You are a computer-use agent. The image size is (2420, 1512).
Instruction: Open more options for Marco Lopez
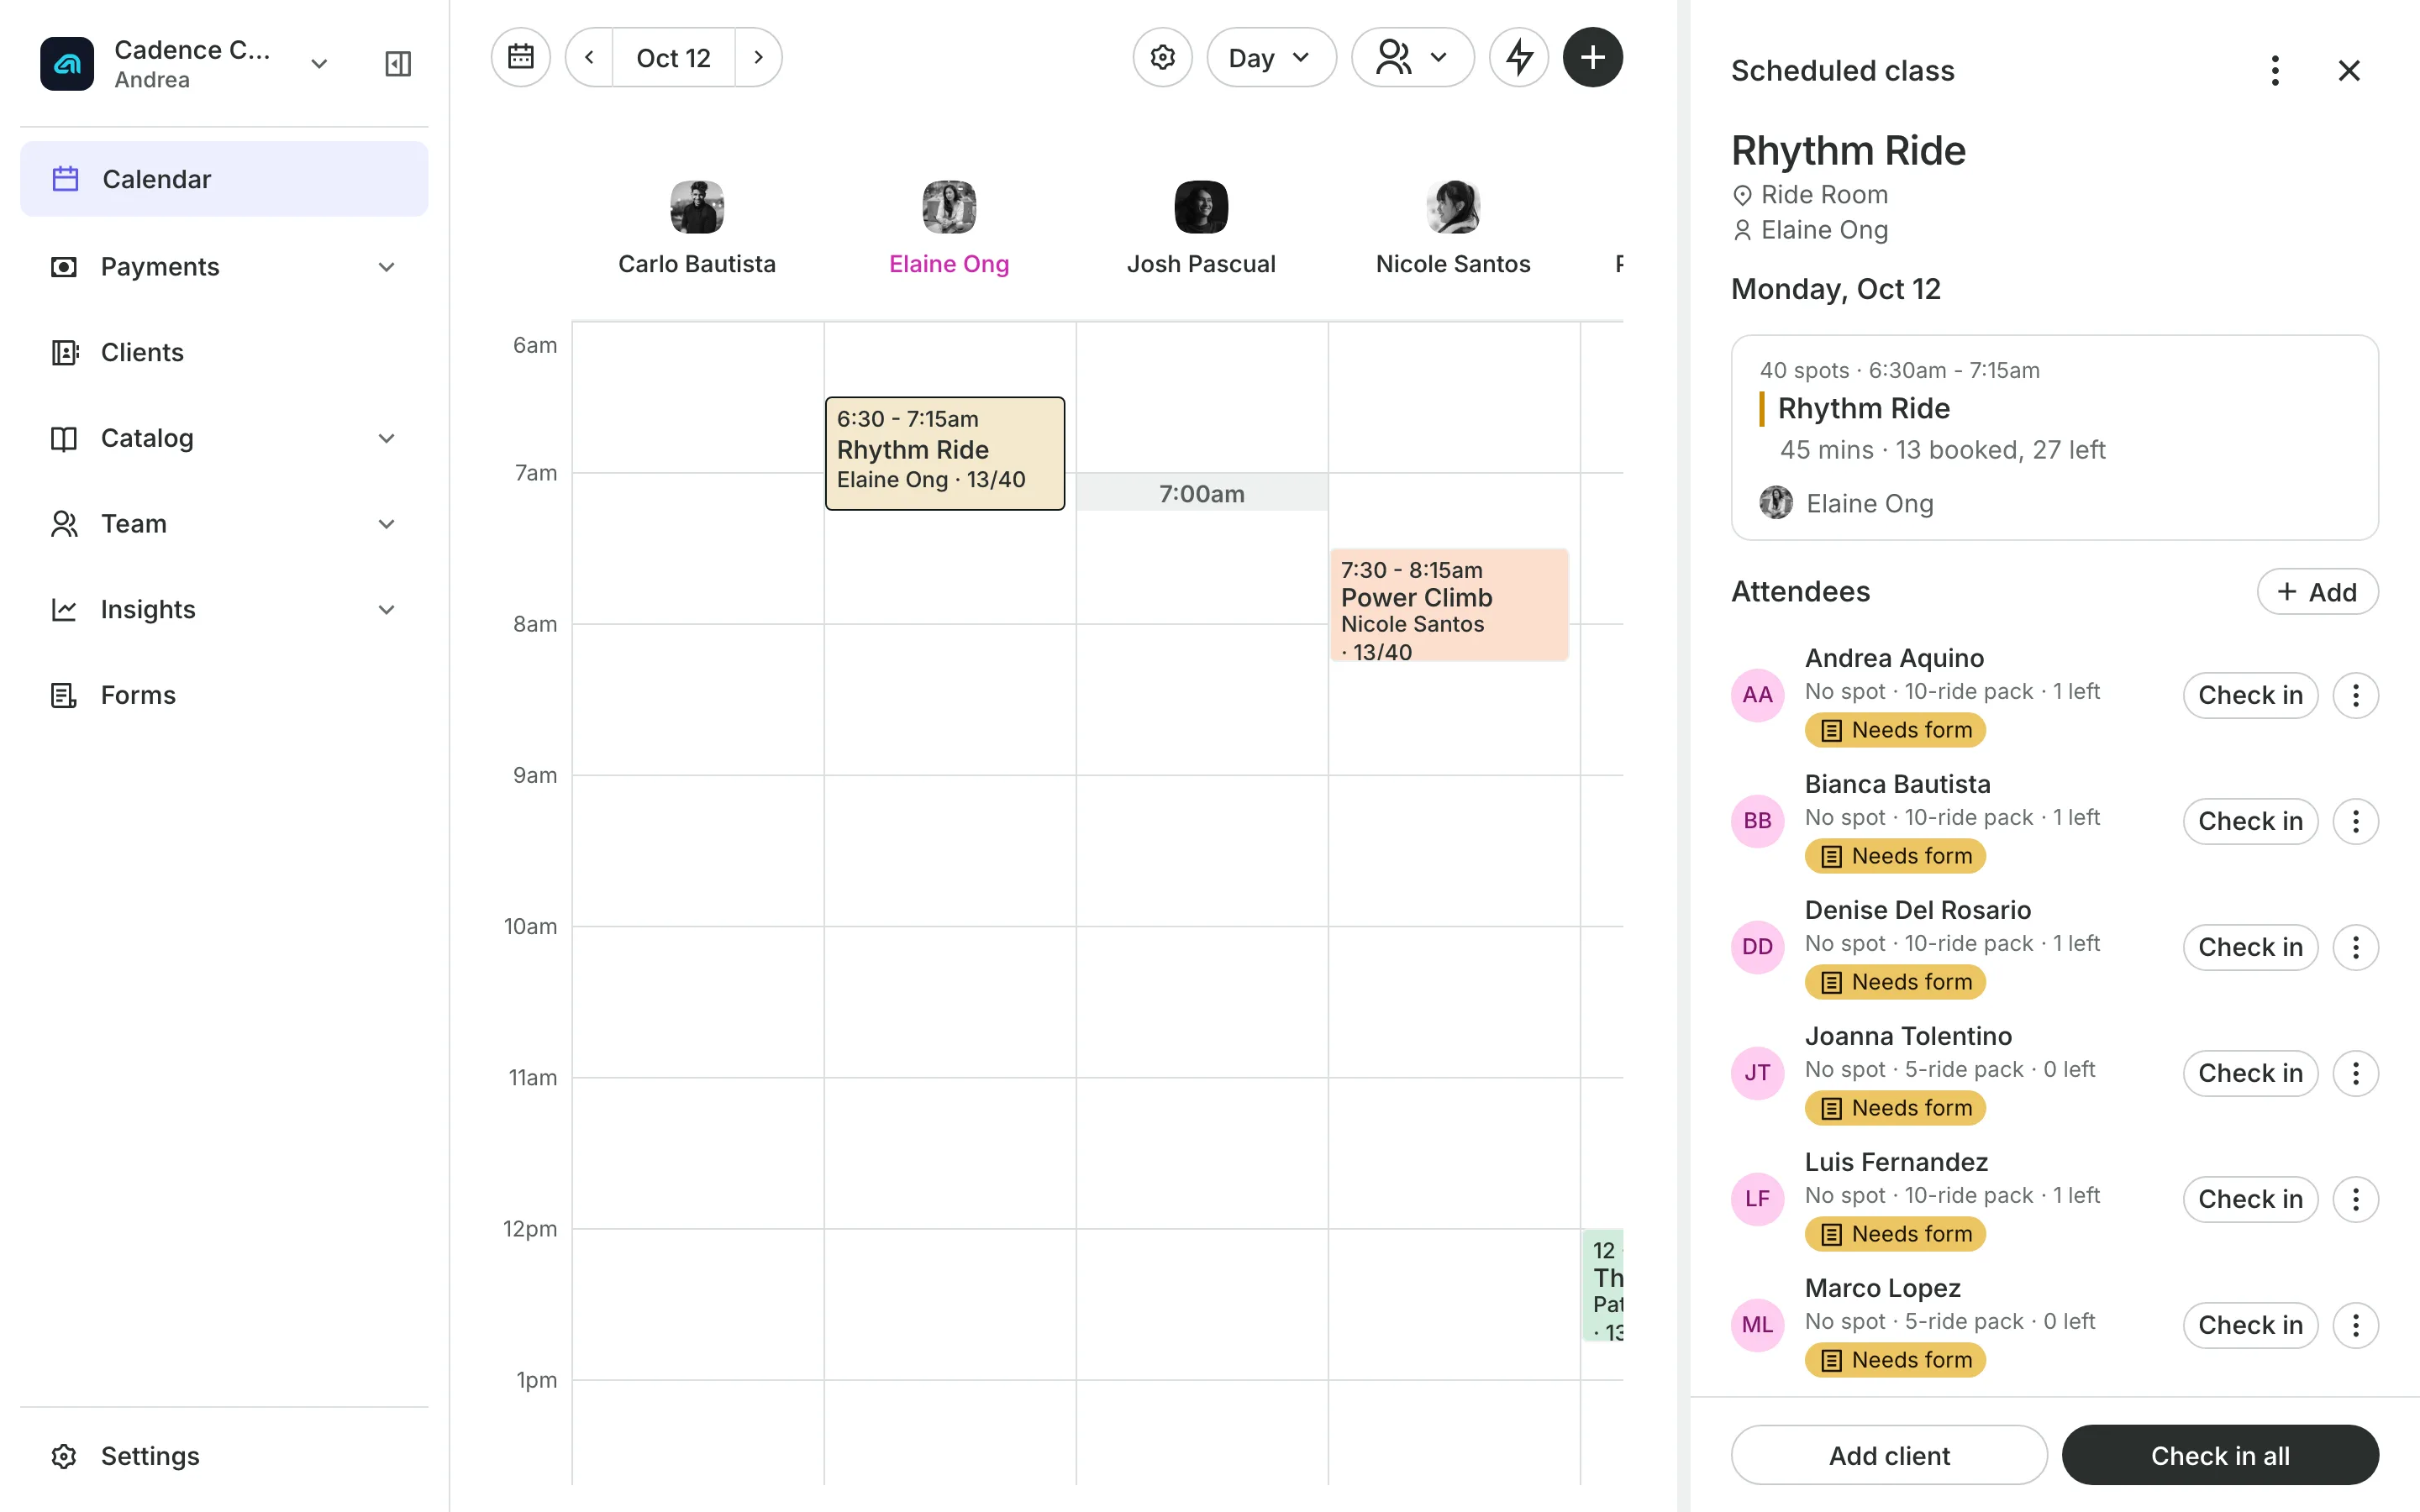pos(2355,1325)
